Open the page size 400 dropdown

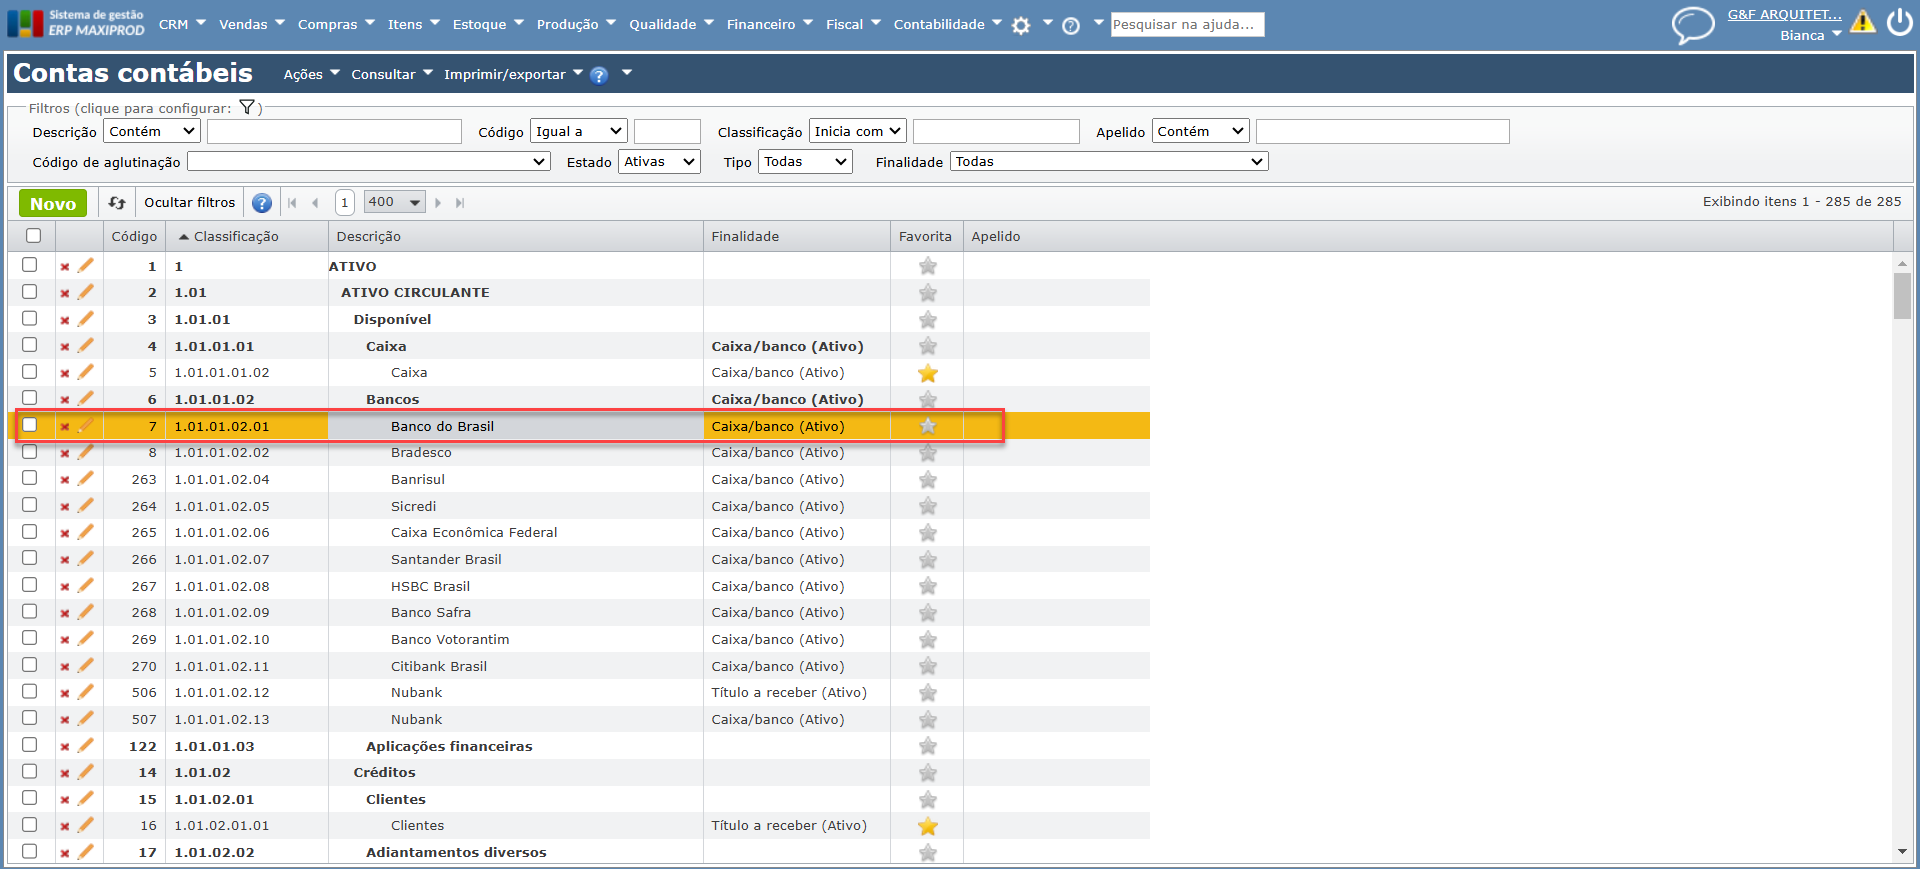[395, 203]
